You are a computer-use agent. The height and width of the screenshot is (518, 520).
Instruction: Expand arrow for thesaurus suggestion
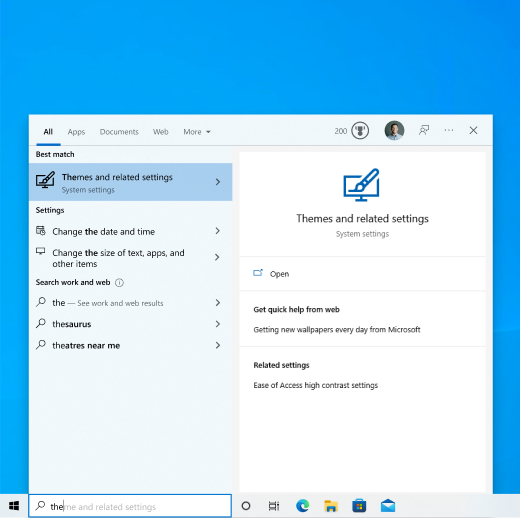pos(218,324)
